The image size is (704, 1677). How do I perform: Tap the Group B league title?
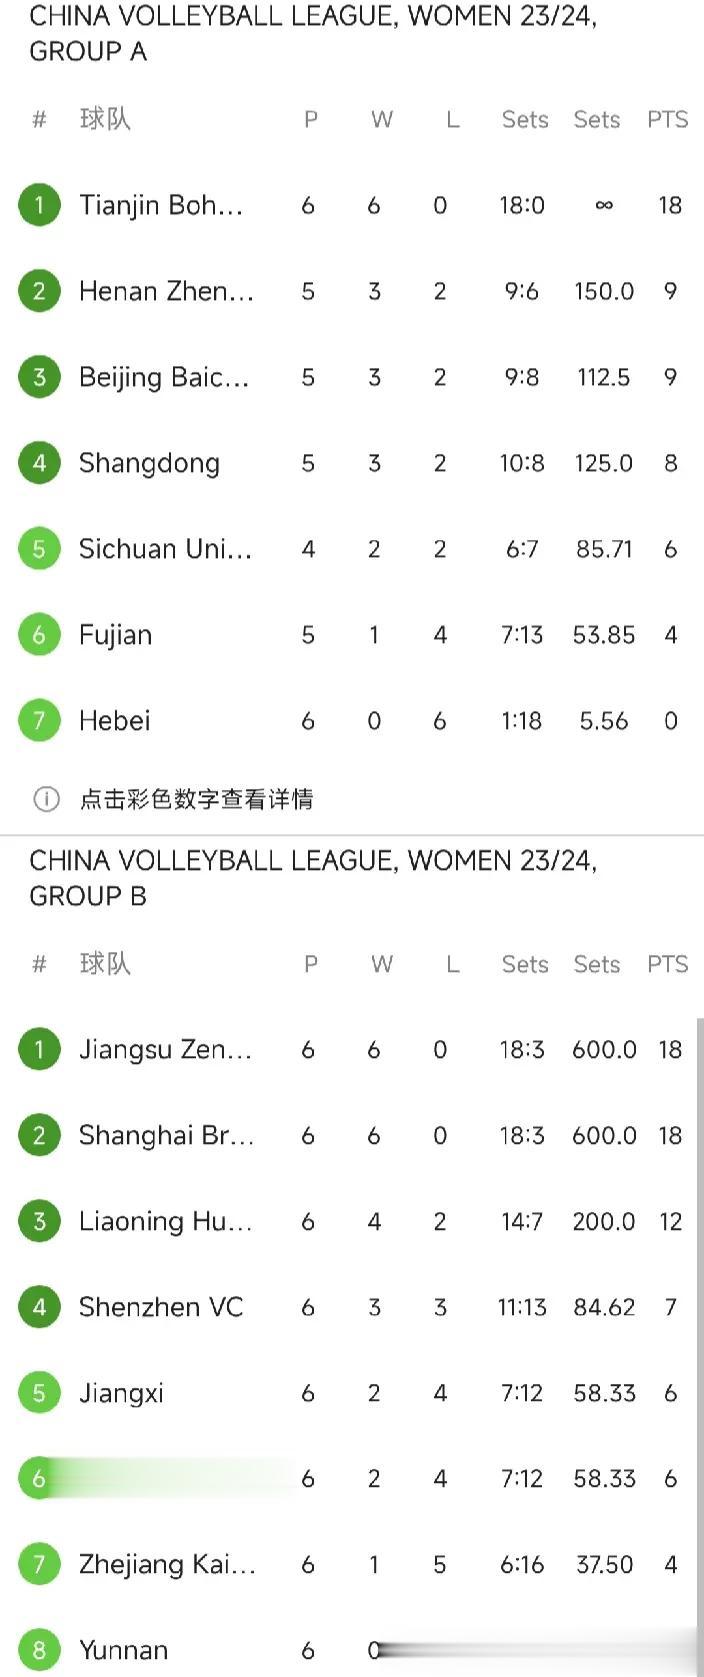(313, 878)
